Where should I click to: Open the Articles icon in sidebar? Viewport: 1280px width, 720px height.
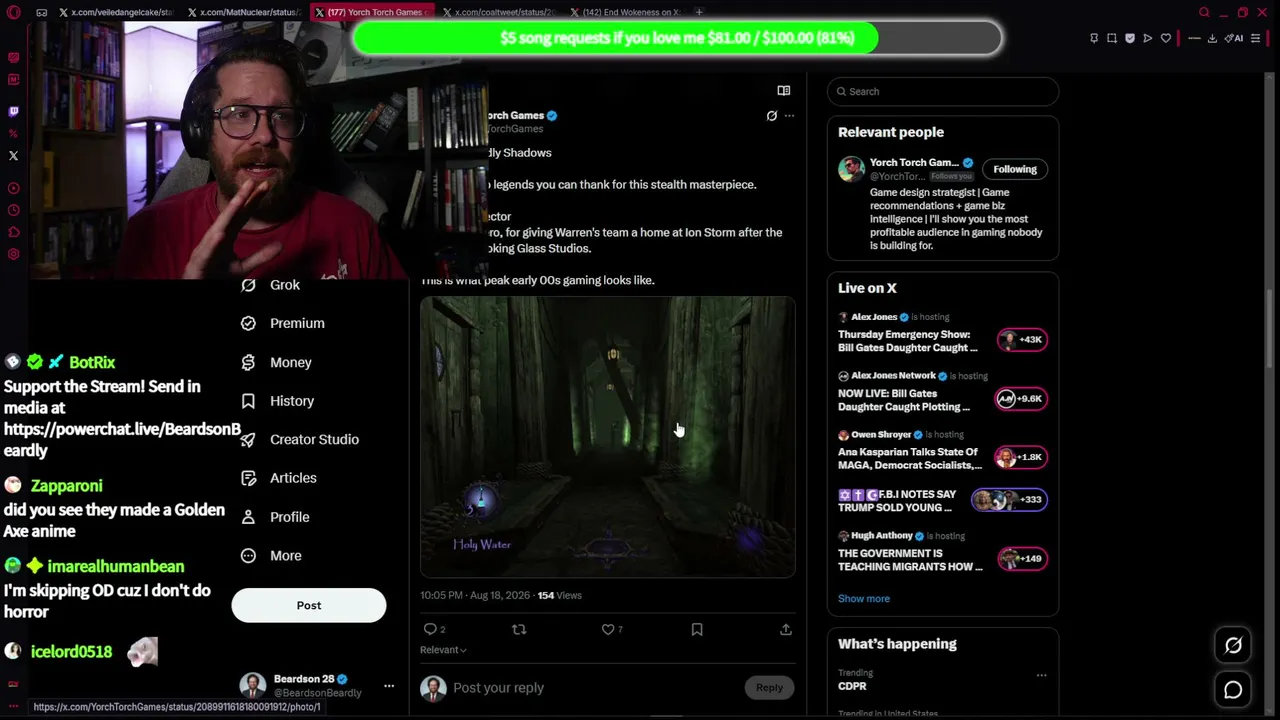[248, 478]
